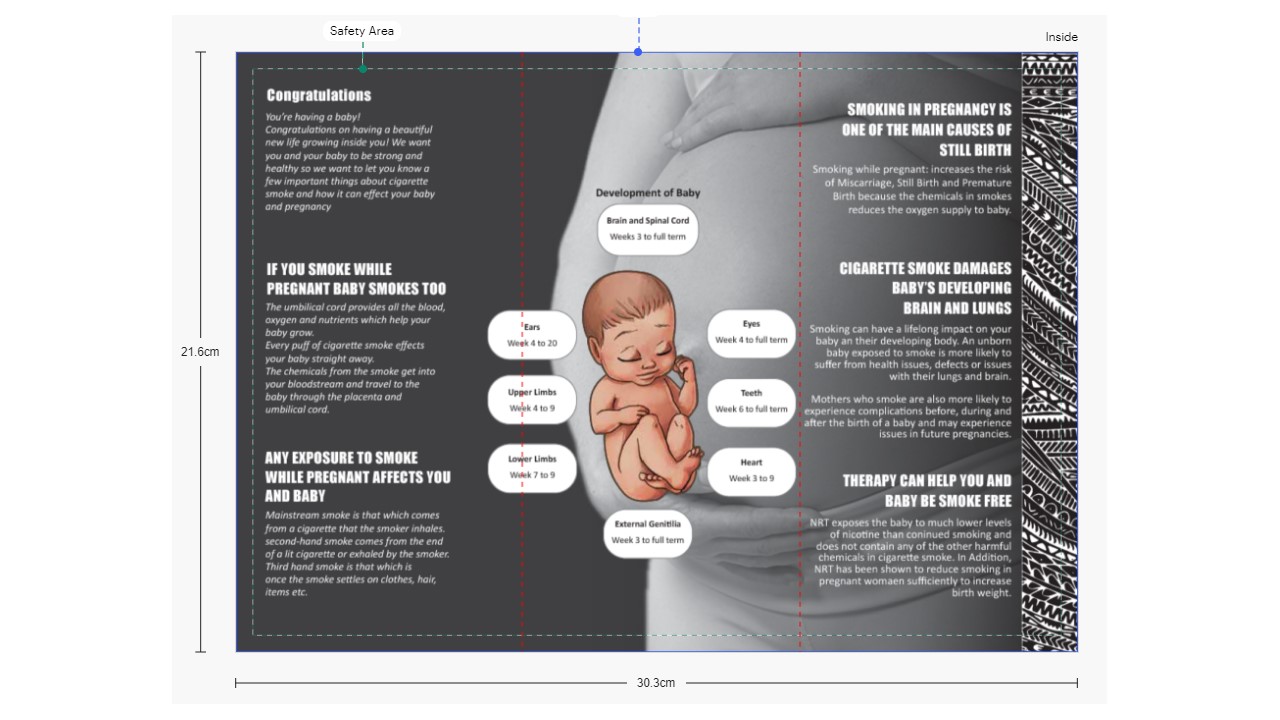Select the Eyes week label bubble
Image resolution: width=1280 pixels, height=720 pixels.
[x=751, y=332]
